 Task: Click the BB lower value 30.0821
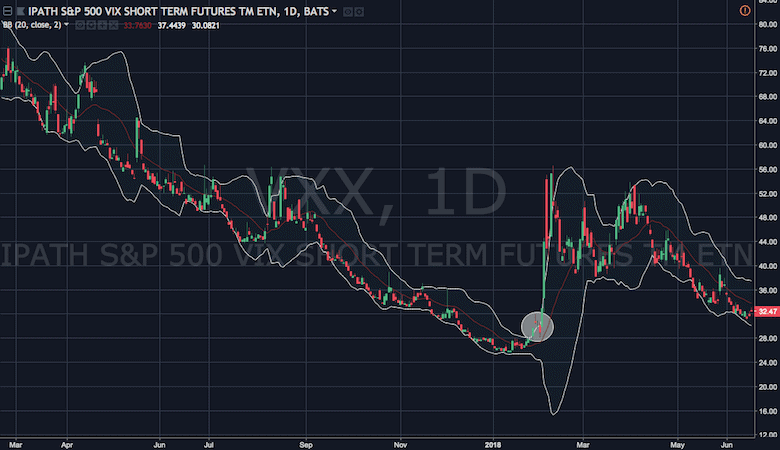coord(205,25)
